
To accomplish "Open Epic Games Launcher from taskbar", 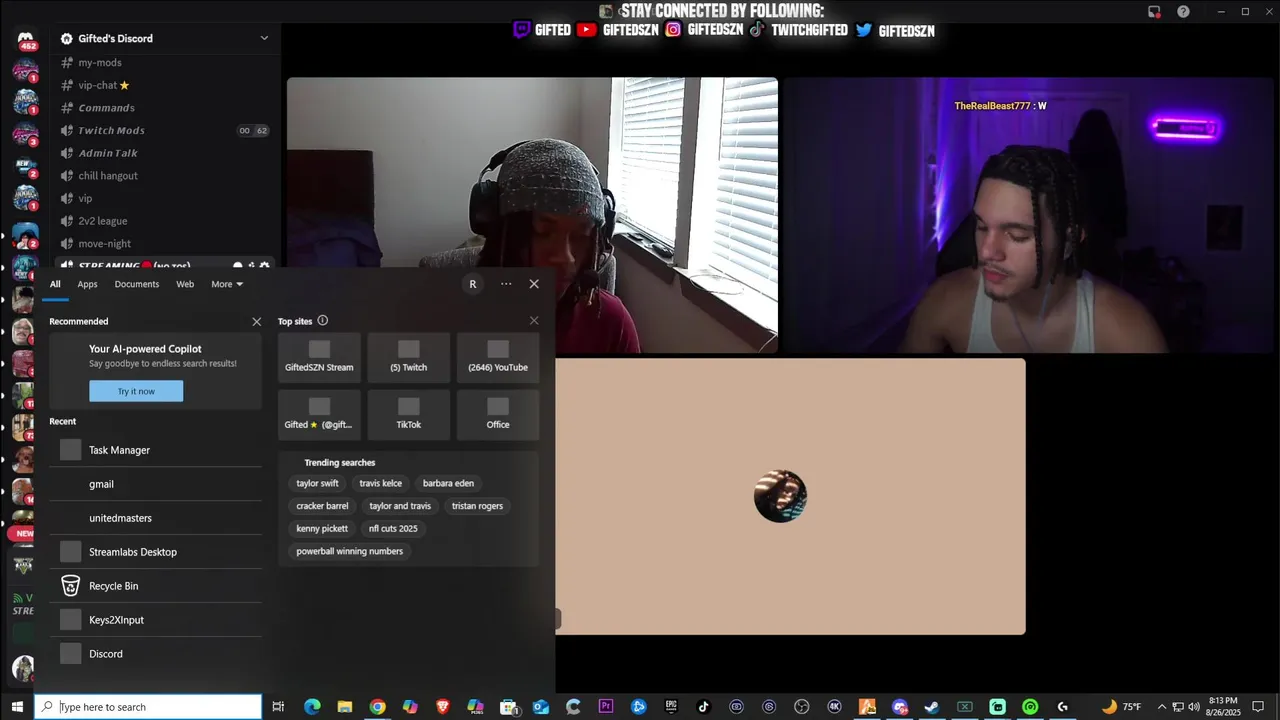I will [x=671, y=707].
